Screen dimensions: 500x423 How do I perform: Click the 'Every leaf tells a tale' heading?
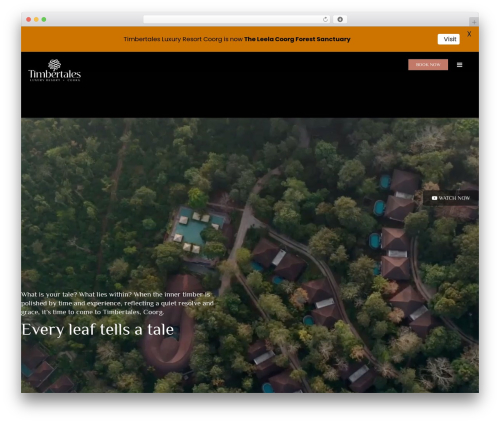[98, 330]
